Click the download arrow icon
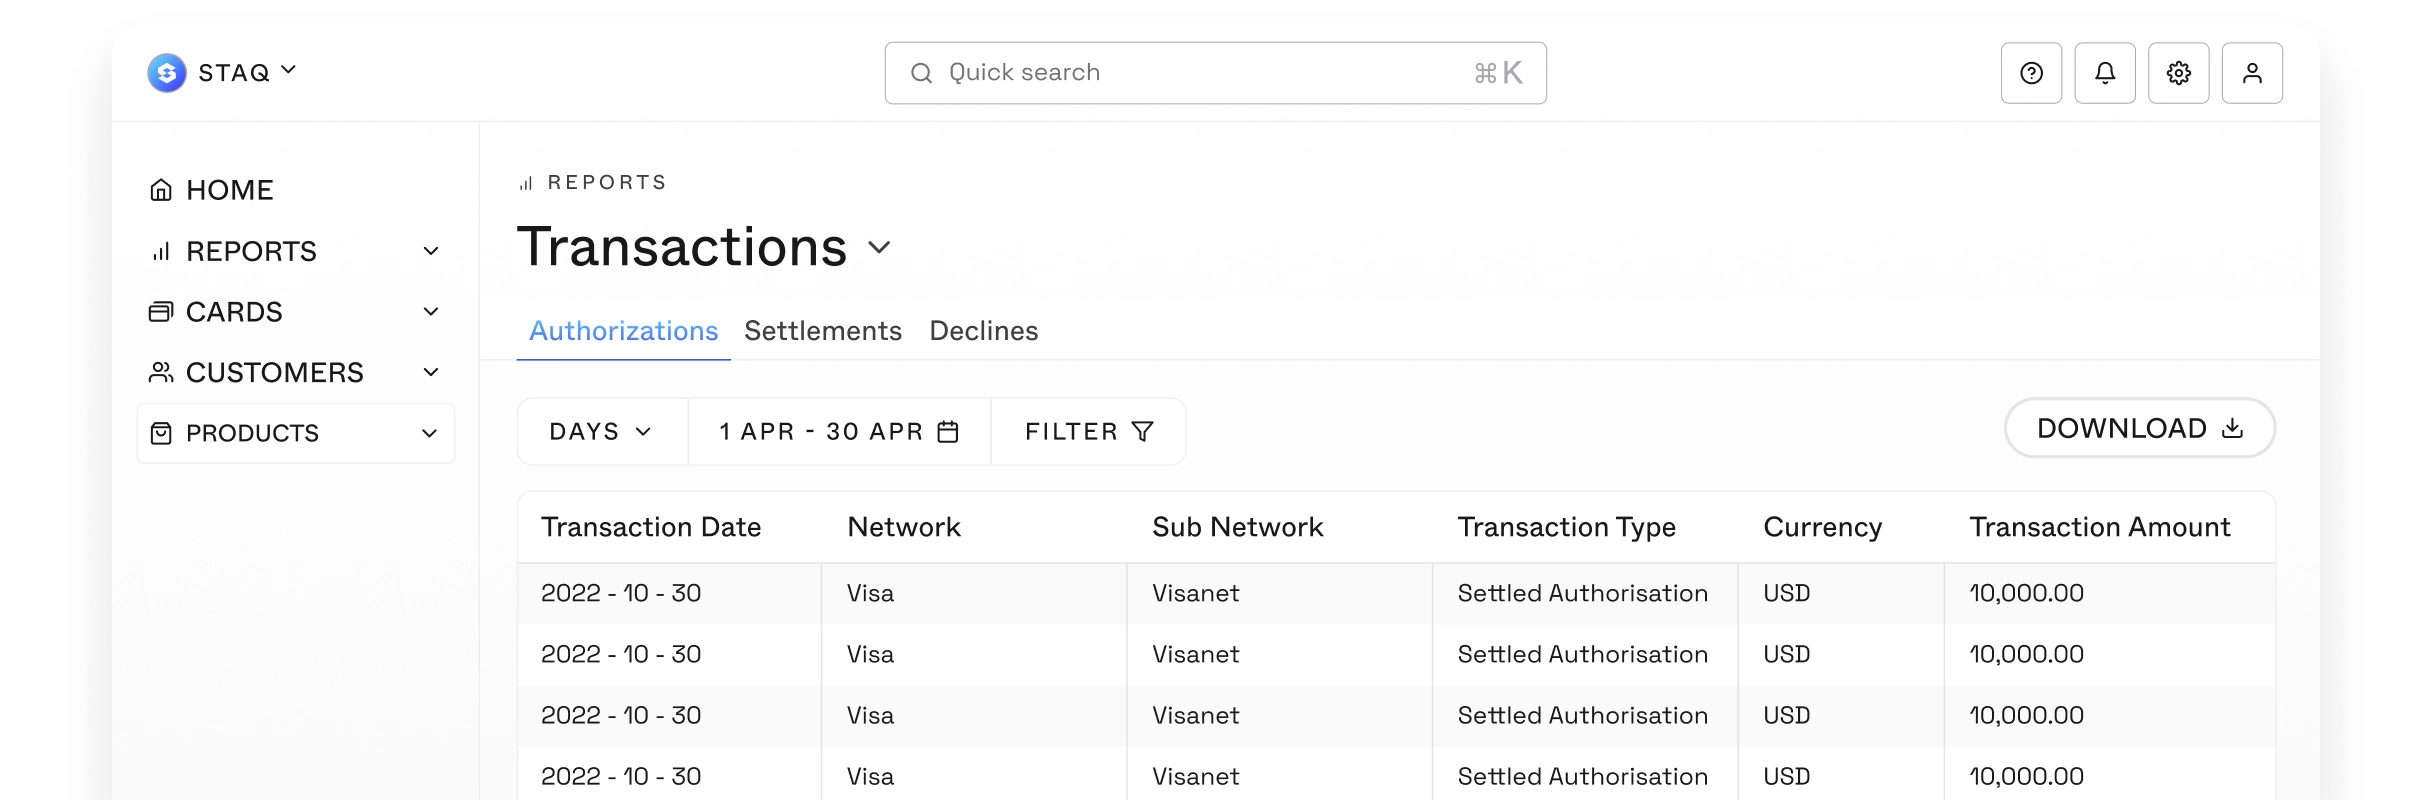Screen dimensions: 2432x800 pos(2232,429)
